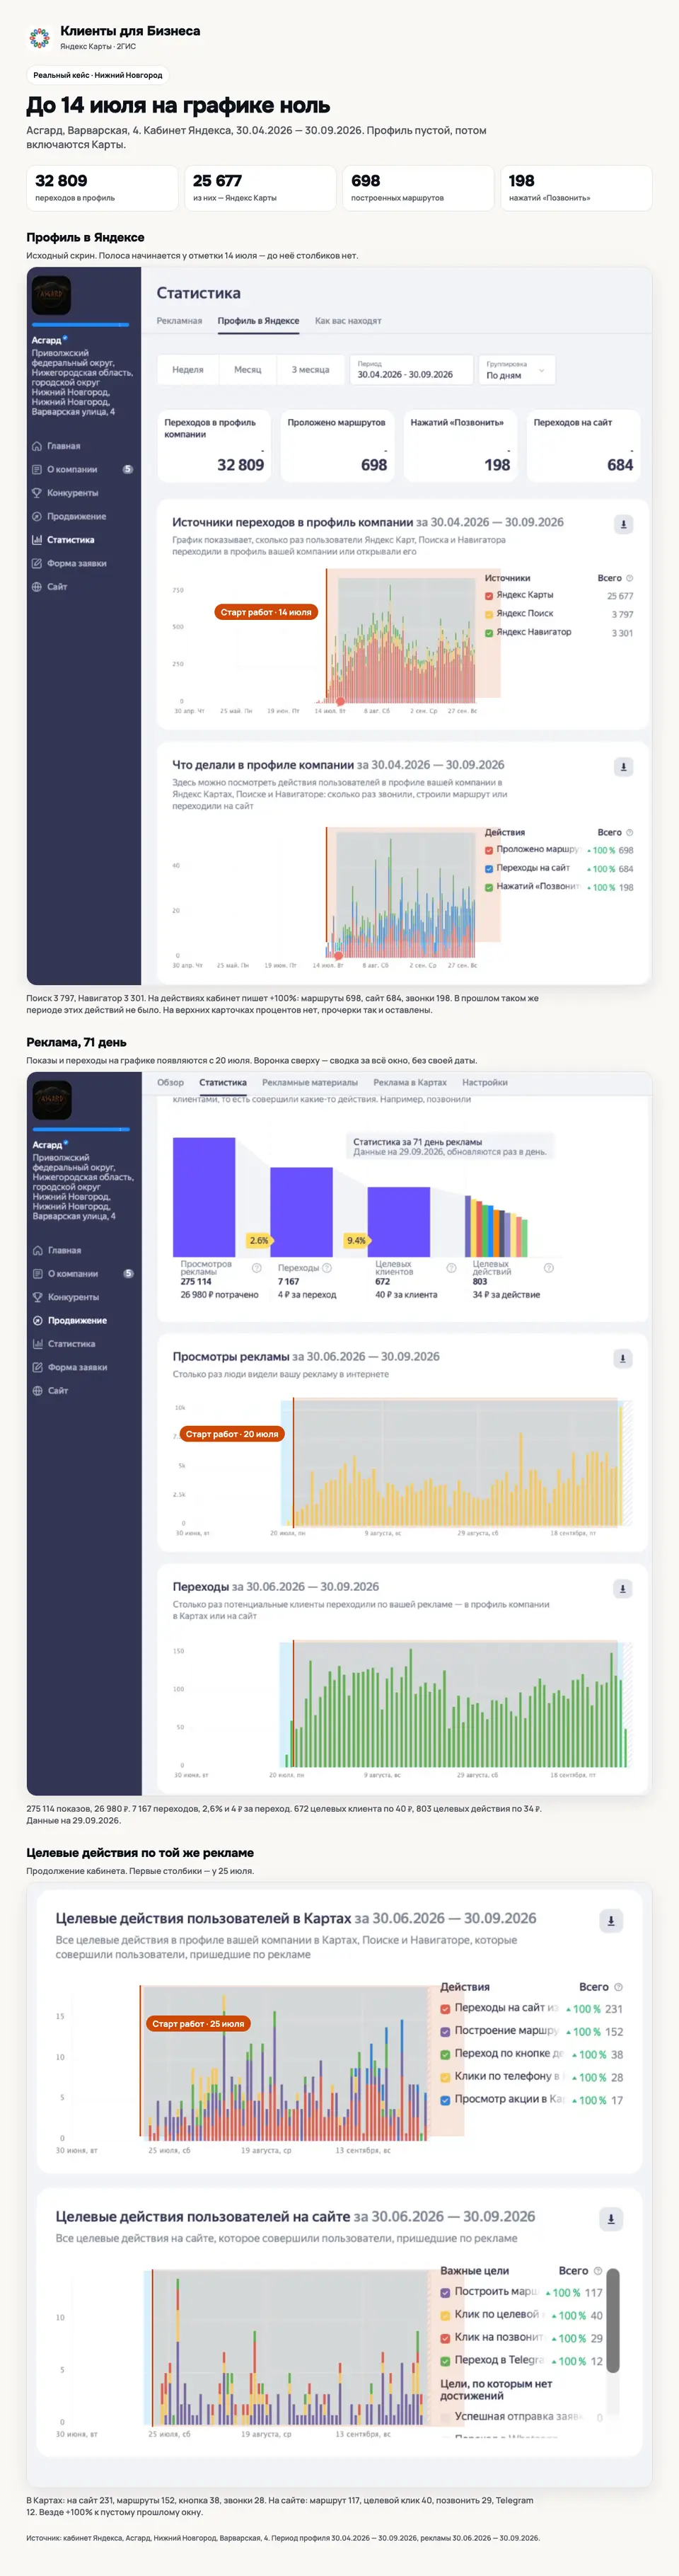Click the help icon beside Просмотров рекламы in the funnel
The height and width of the screenshot is (2576, 679).
(257, 1268)
